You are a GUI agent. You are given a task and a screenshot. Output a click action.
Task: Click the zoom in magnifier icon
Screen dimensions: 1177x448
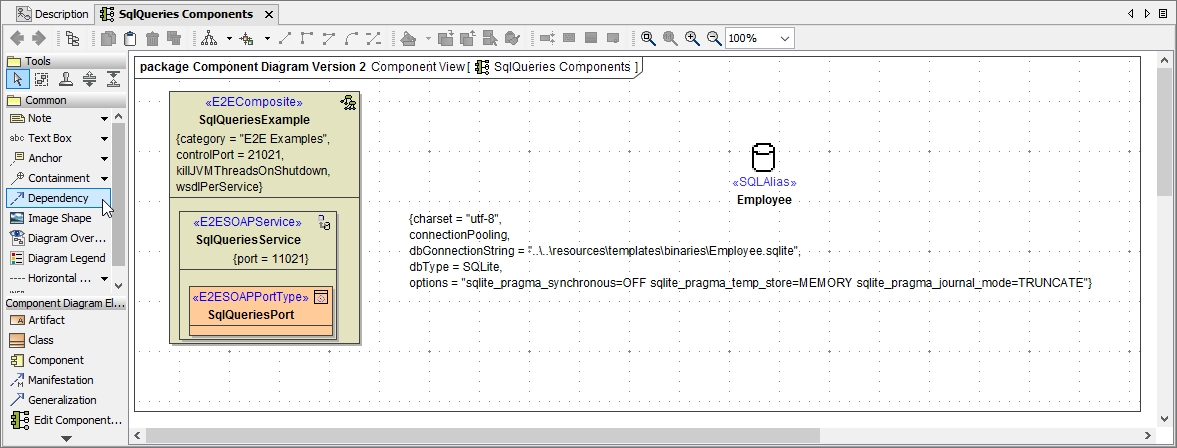(x=692, y=38)
